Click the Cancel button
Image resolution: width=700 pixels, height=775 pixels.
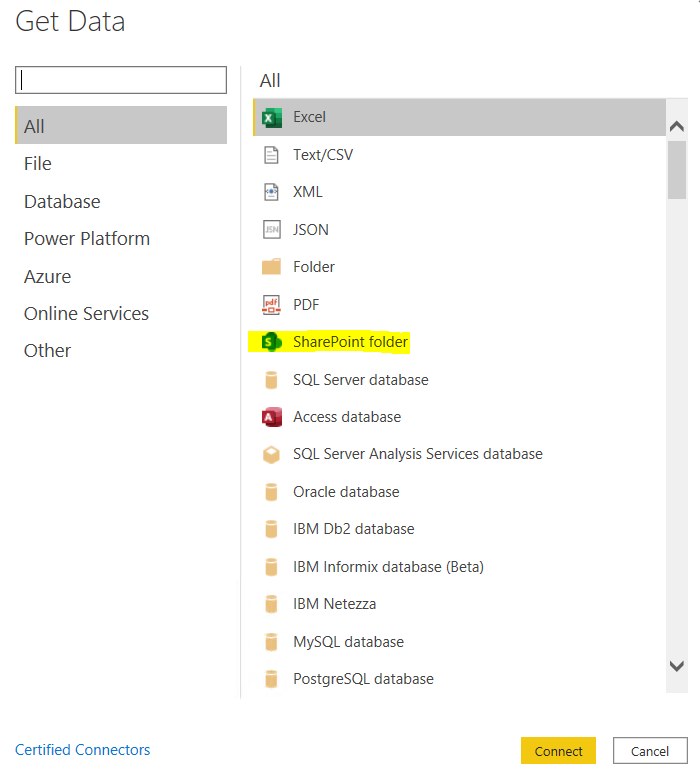coord(650,751)
